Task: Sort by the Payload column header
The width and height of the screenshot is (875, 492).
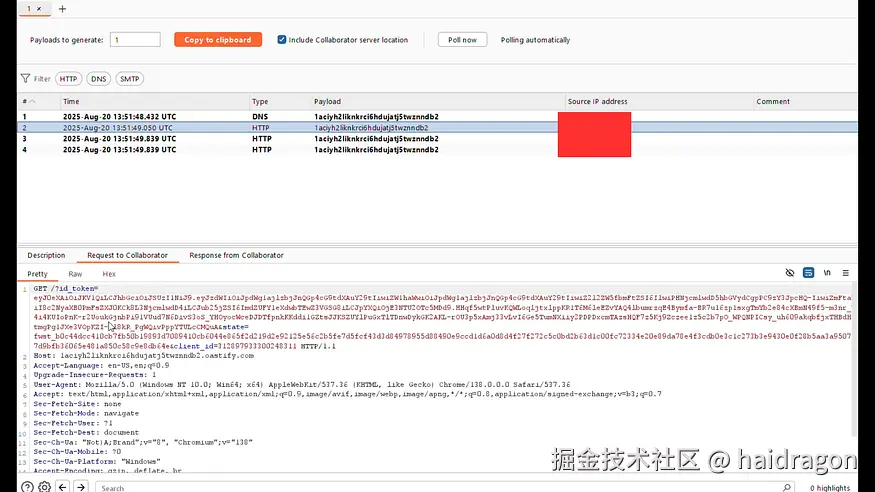Action: pyautogui.click(x=438, y=102)
